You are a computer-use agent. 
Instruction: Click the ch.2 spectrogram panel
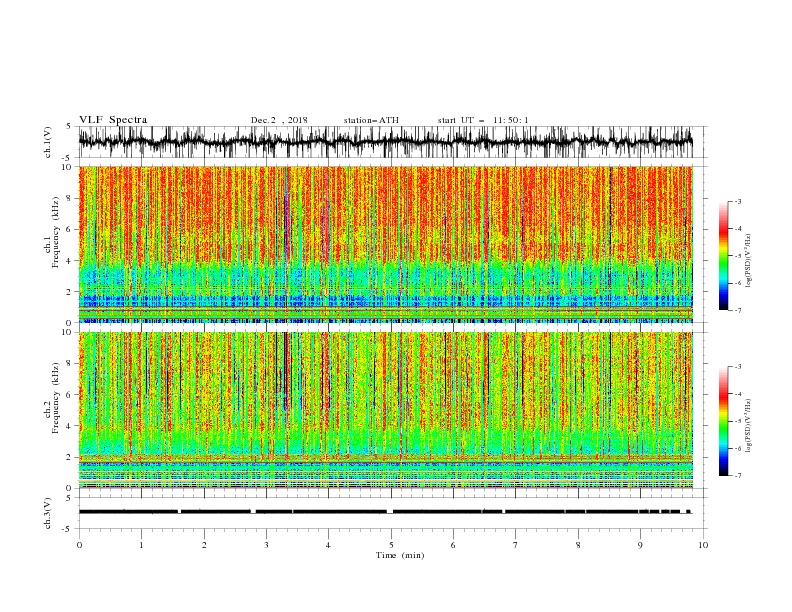385,410
